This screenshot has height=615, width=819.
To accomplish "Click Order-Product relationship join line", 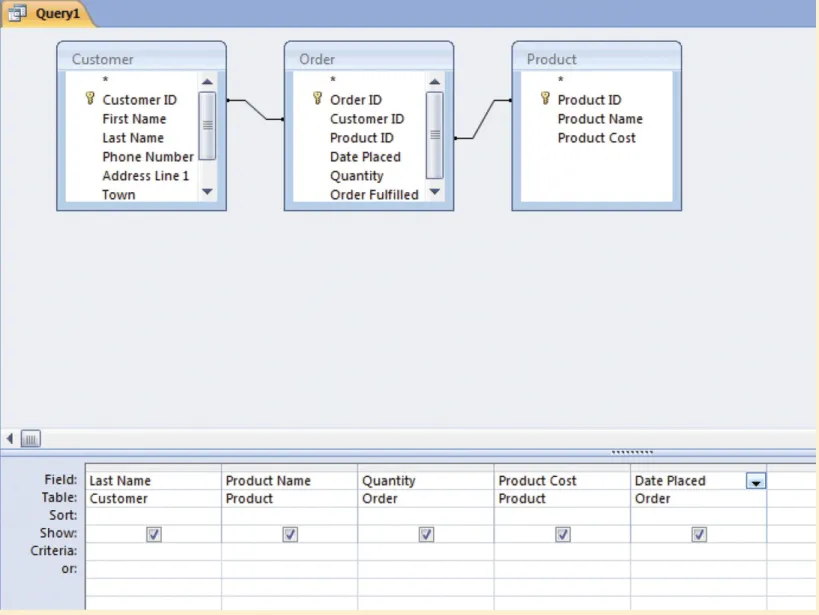I will click(483, 119).
